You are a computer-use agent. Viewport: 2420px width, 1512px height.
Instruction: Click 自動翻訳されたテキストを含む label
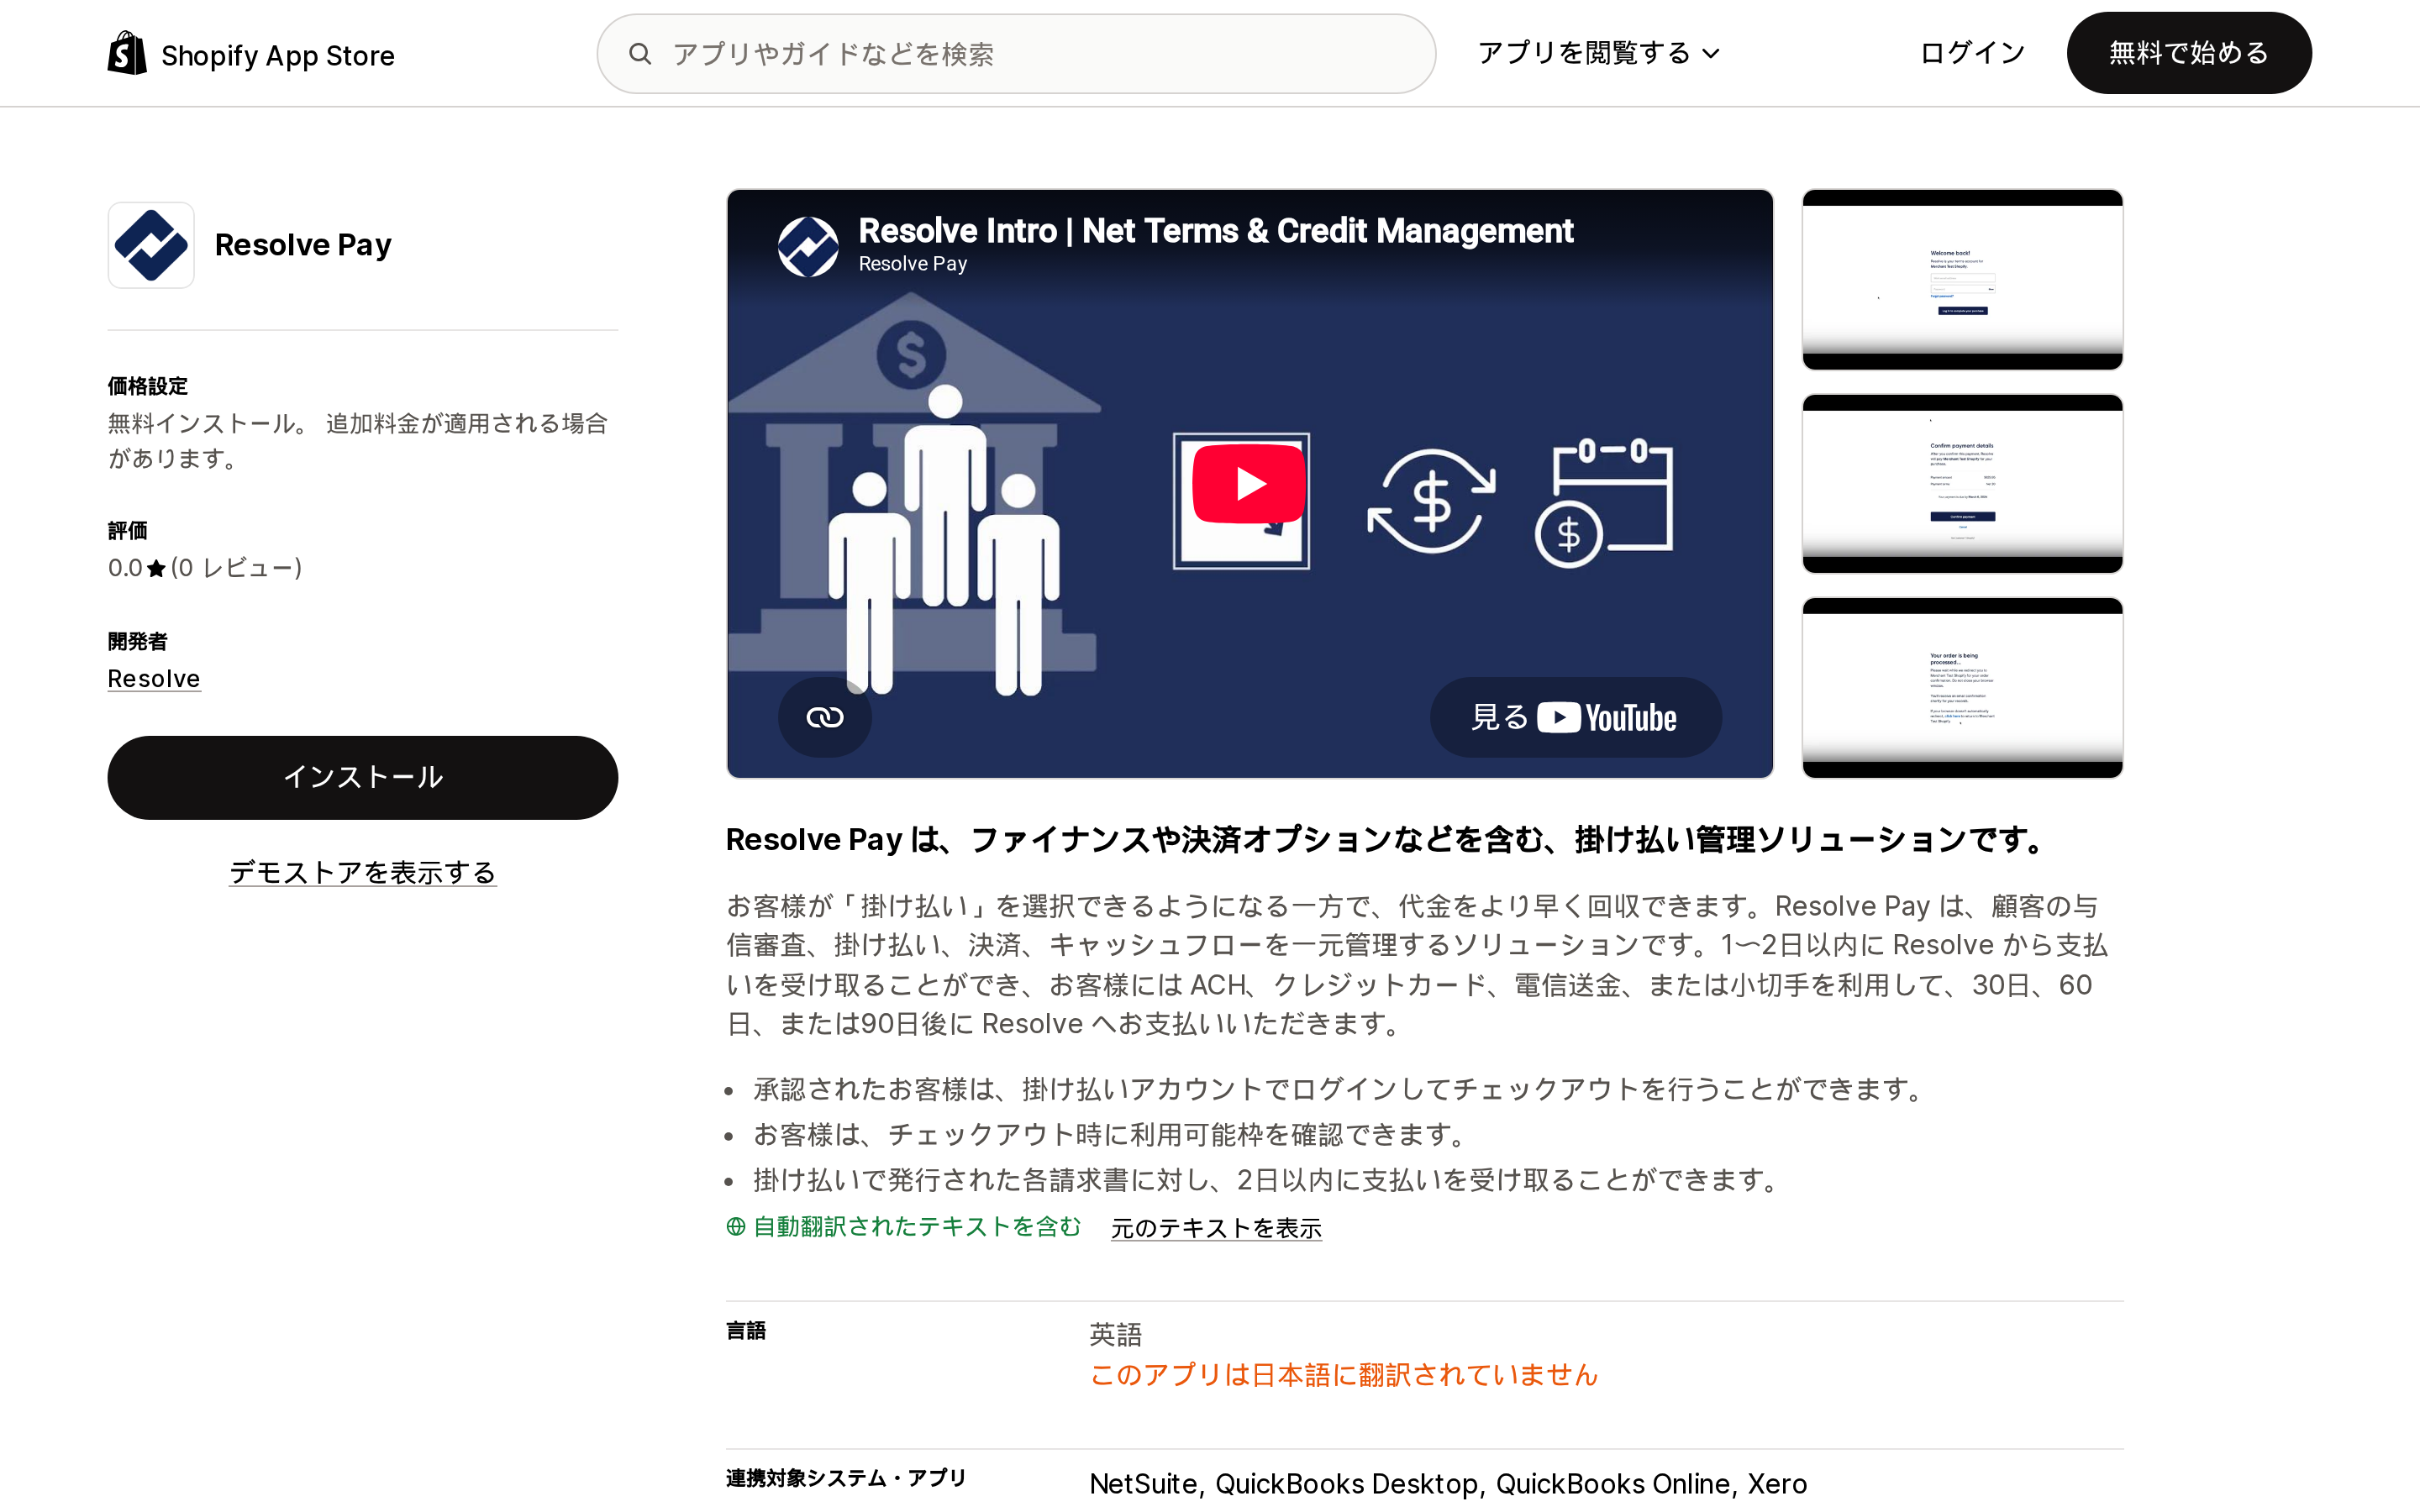(917, 1226)
